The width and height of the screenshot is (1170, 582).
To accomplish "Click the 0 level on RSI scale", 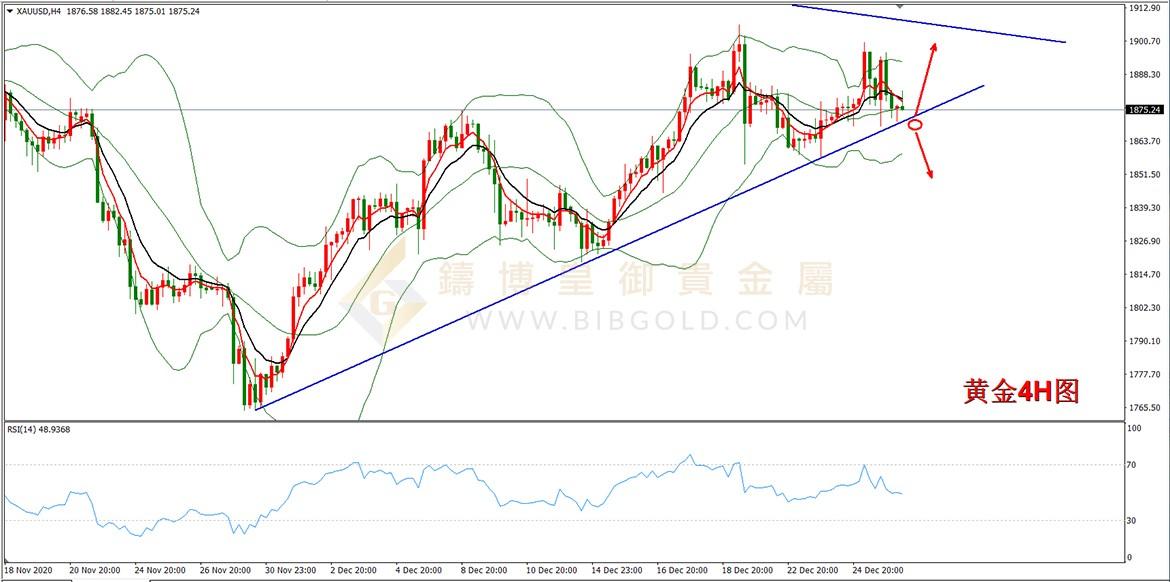I will tap(1130, 558).
